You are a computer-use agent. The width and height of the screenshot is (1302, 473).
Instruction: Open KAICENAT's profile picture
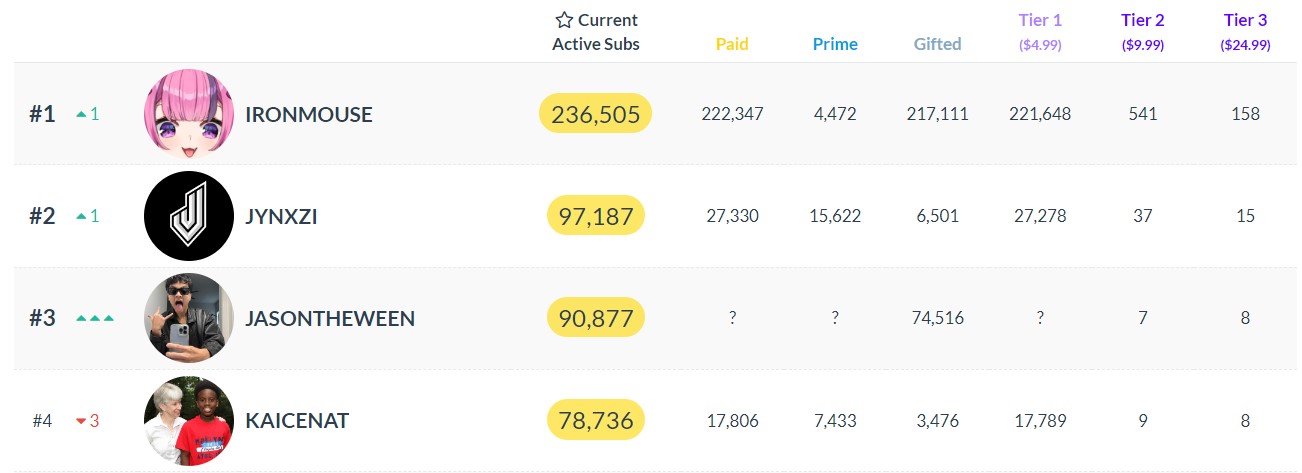point(189,420)
